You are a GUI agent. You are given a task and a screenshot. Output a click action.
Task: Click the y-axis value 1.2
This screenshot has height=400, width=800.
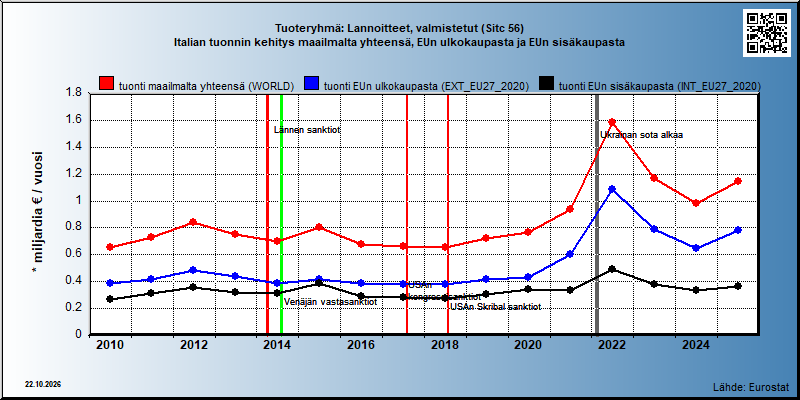74,173
